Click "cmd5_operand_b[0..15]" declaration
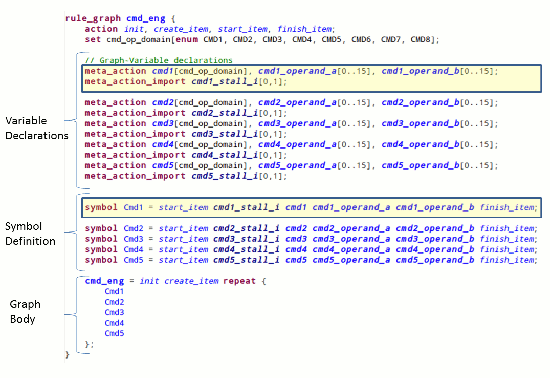Viewport: 550px width, 378px height. 439,165
